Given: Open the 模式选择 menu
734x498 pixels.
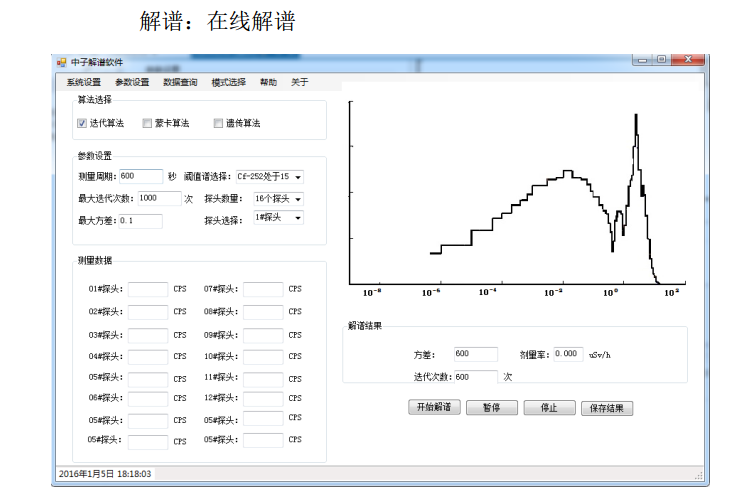Looking at the screenshot, I should (228, 82).
